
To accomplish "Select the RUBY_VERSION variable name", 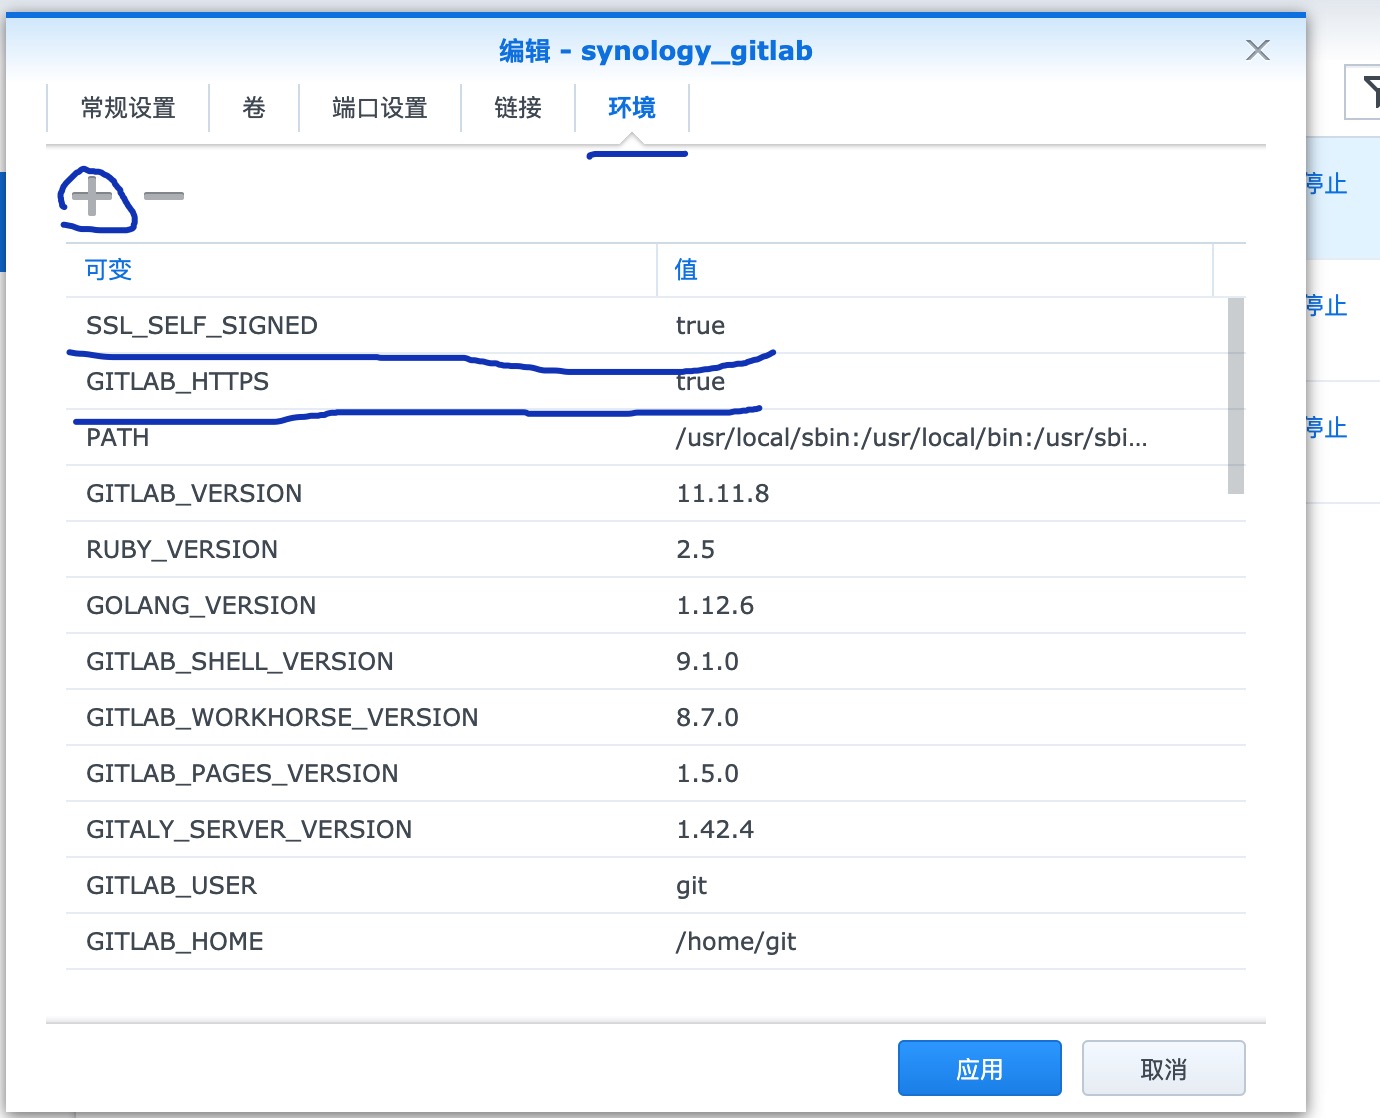I will pos(182,550).
